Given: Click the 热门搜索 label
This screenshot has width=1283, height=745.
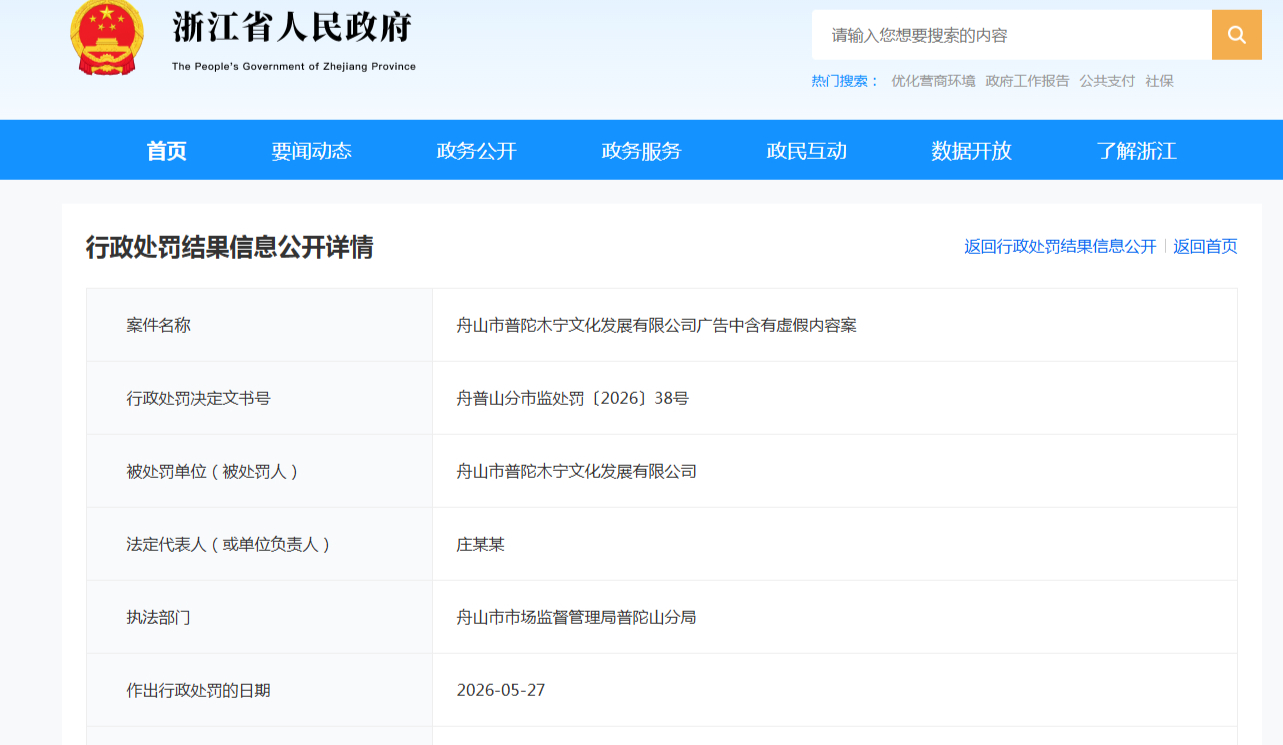Looking at the screenshot, I should click(845, 81).
